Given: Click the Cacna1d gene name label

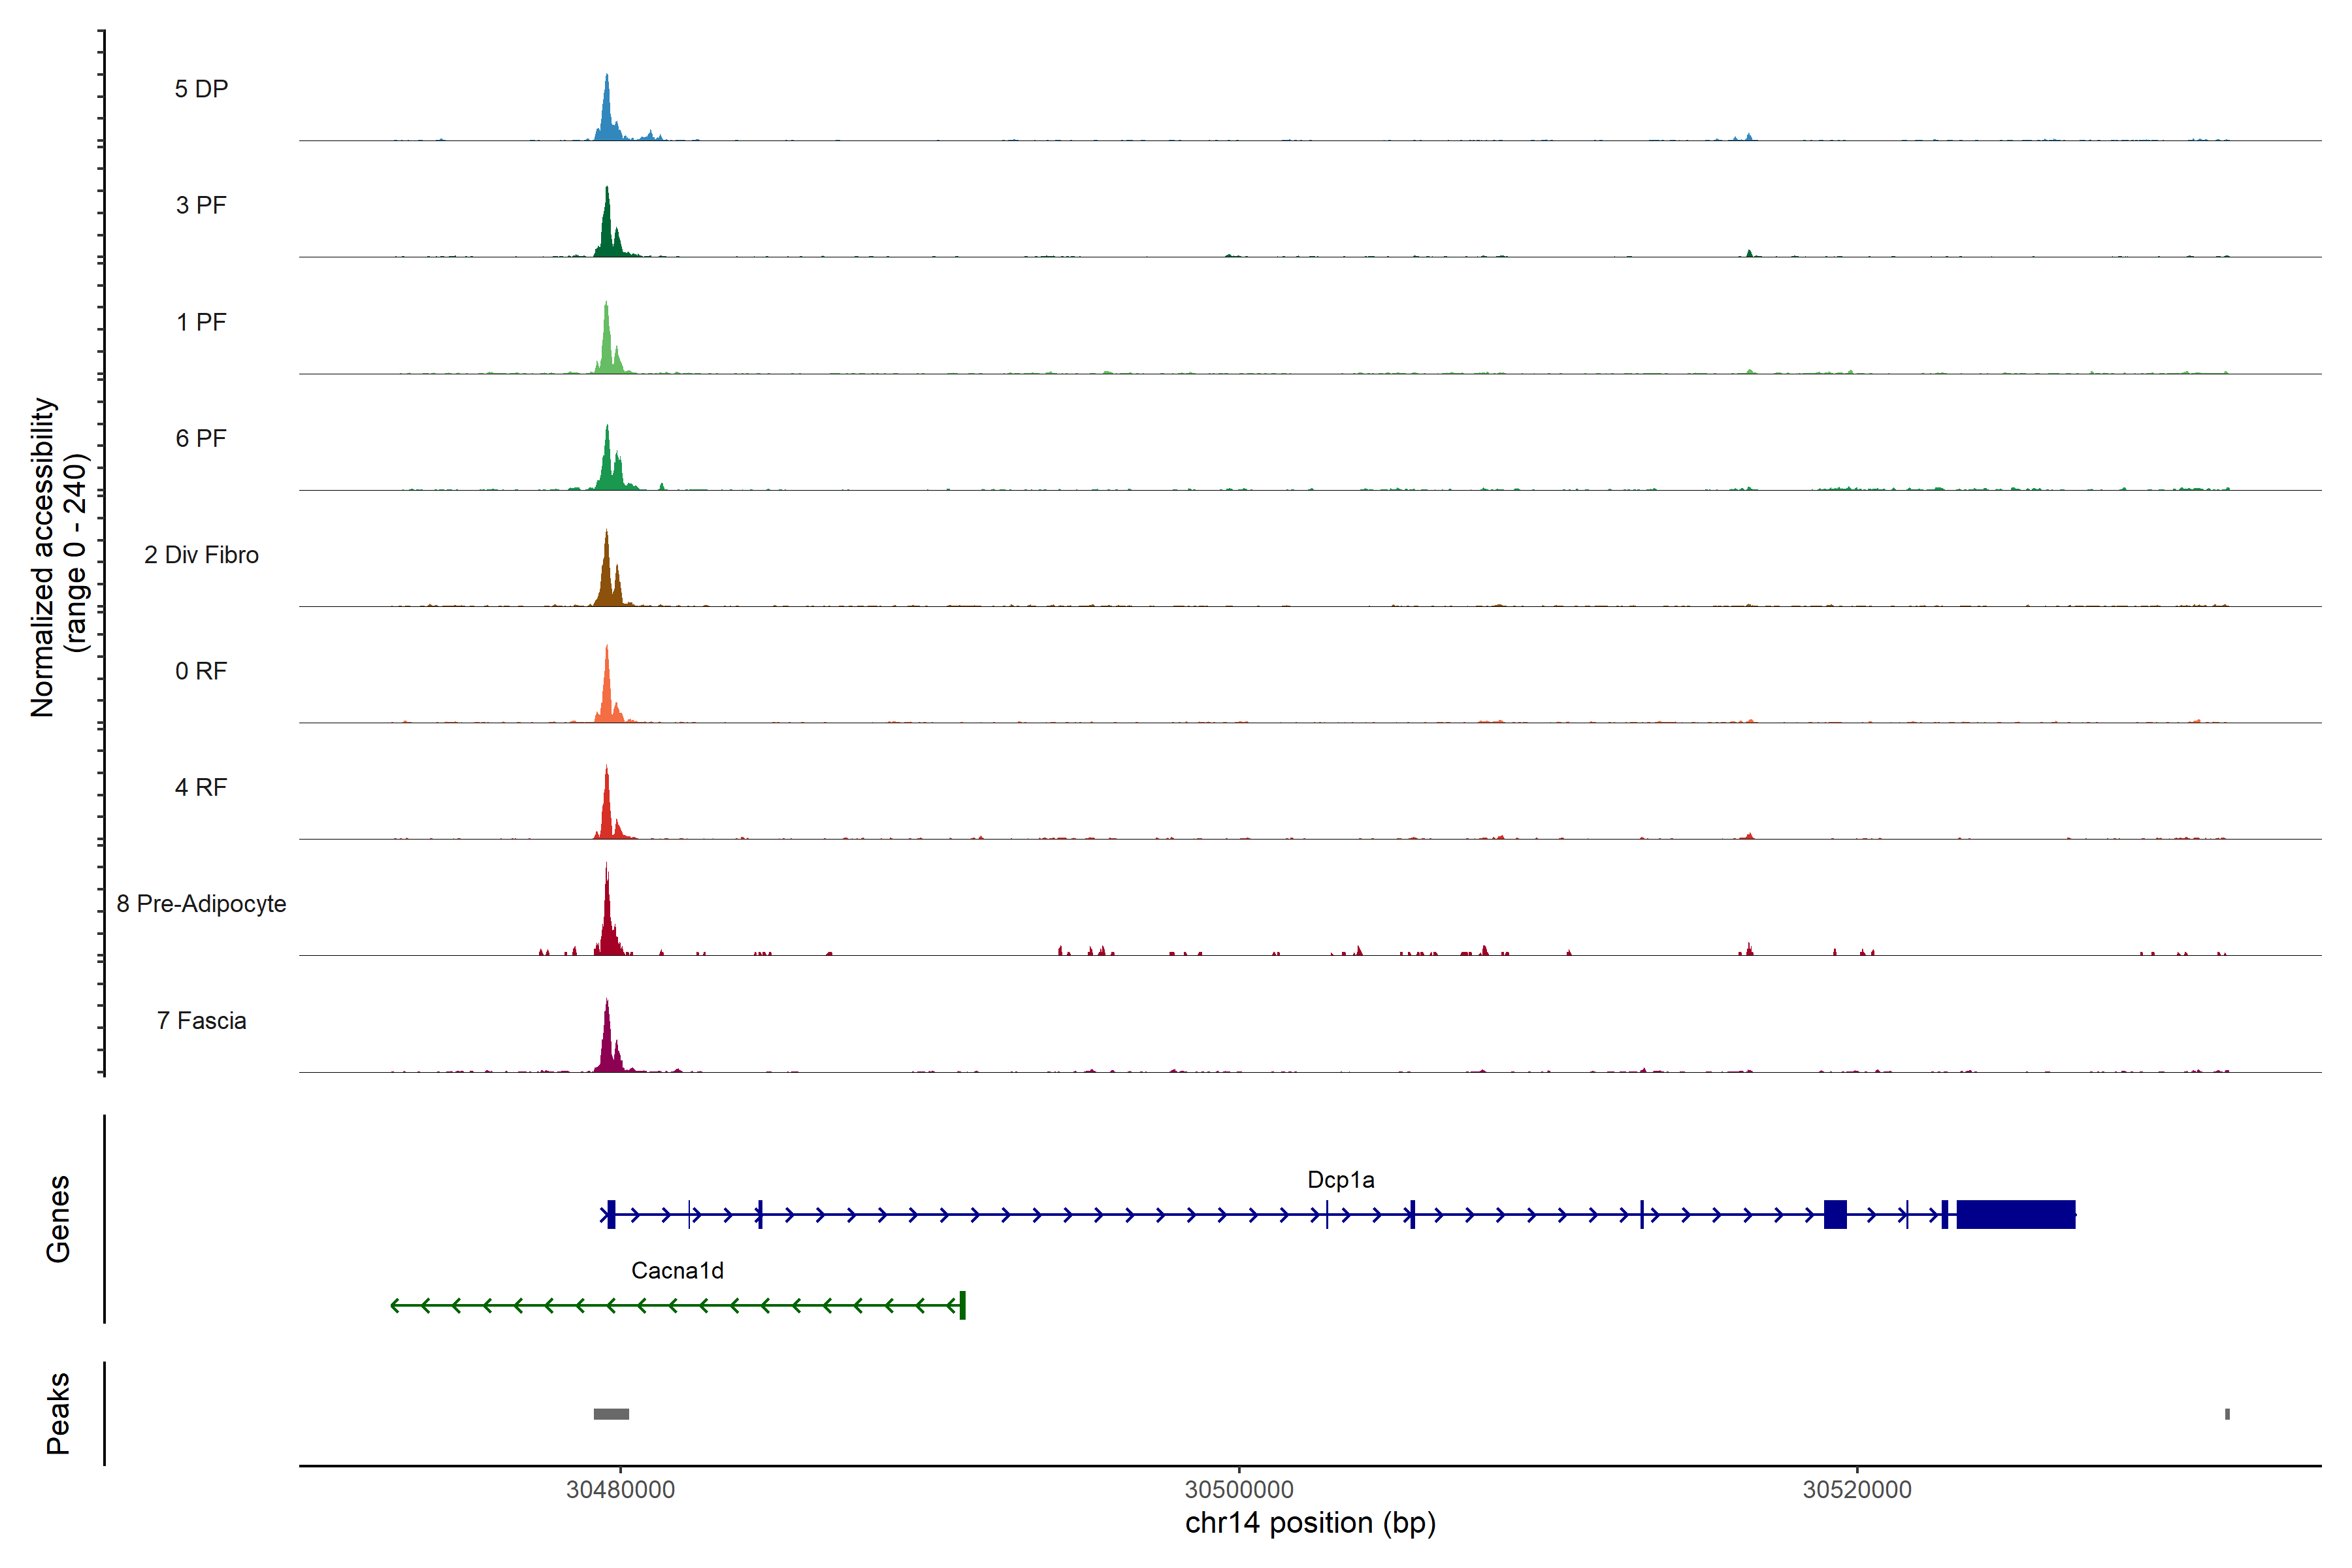Looking at the screenshot, I should pyautogui.click(x=677, y=1271).
